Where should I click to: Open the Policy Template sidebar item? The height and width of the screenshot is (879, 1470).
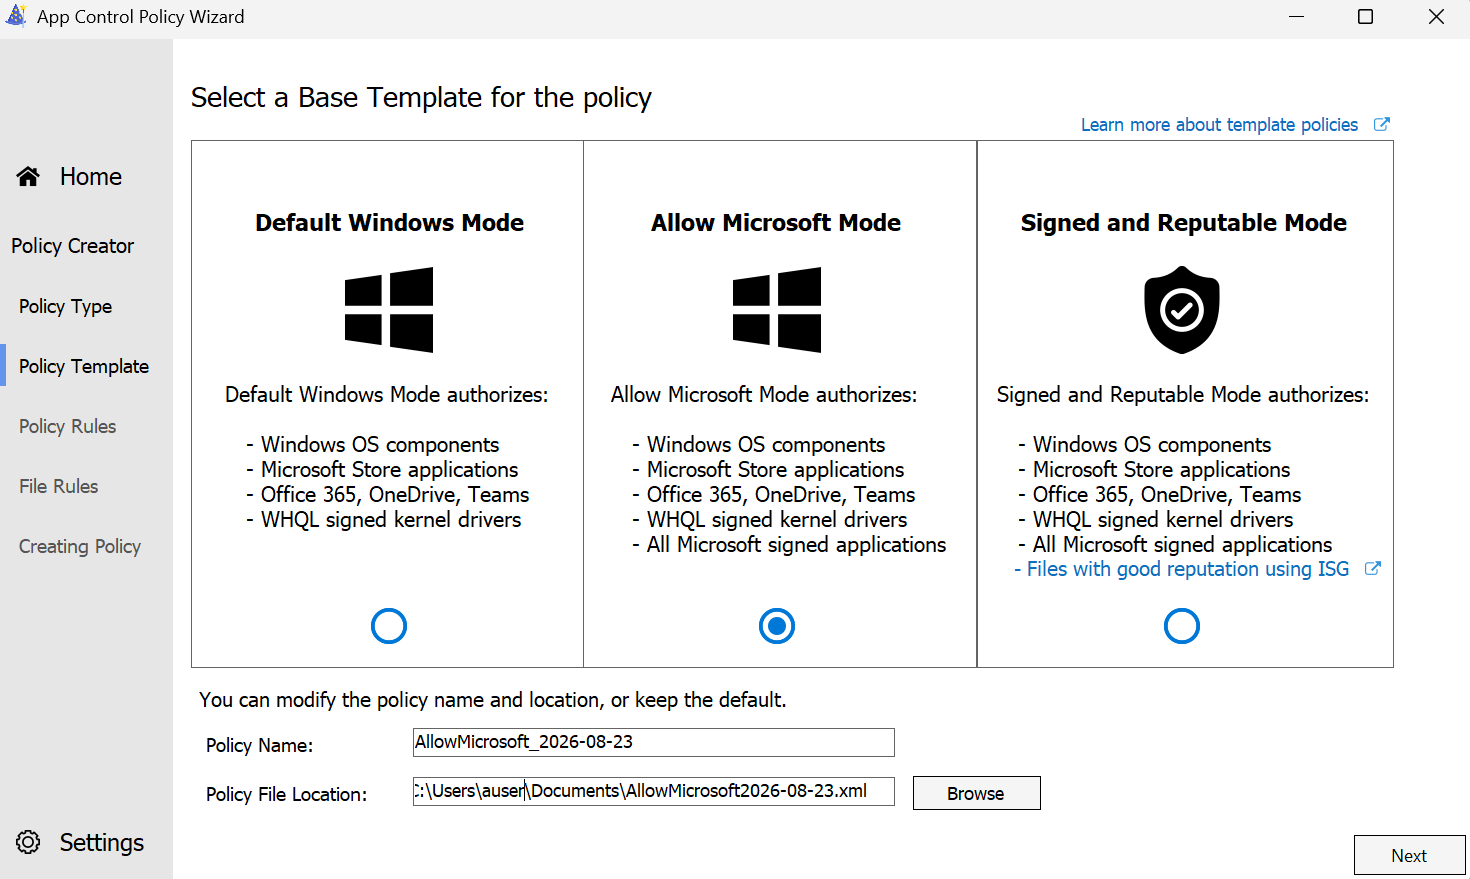pos(84,366)
